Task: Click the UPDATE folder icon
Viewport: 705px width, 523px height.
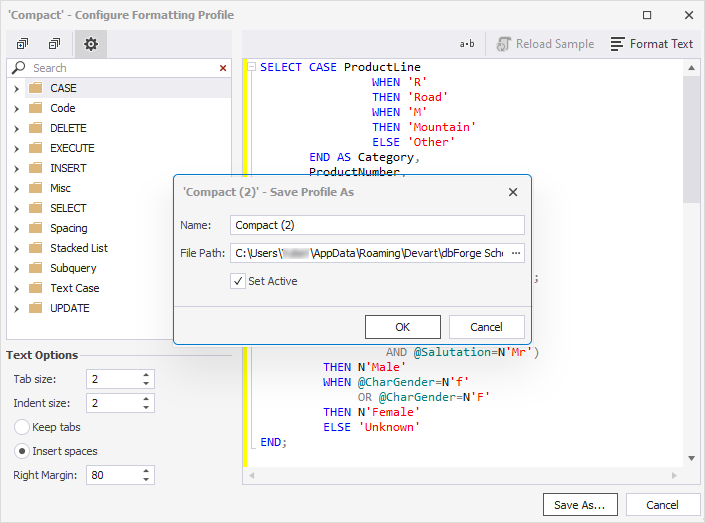Action: 36,308
